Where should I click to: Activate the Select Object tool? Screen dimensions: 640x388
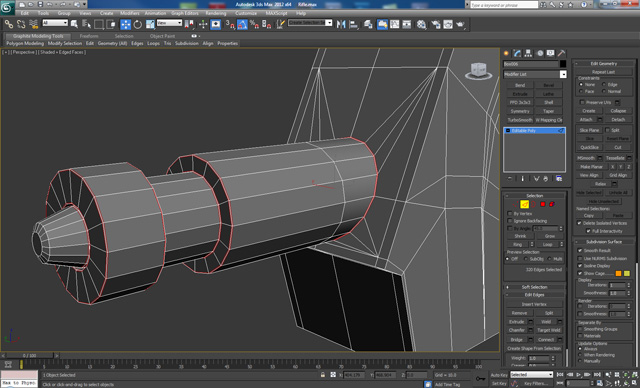tap(74, 24)
